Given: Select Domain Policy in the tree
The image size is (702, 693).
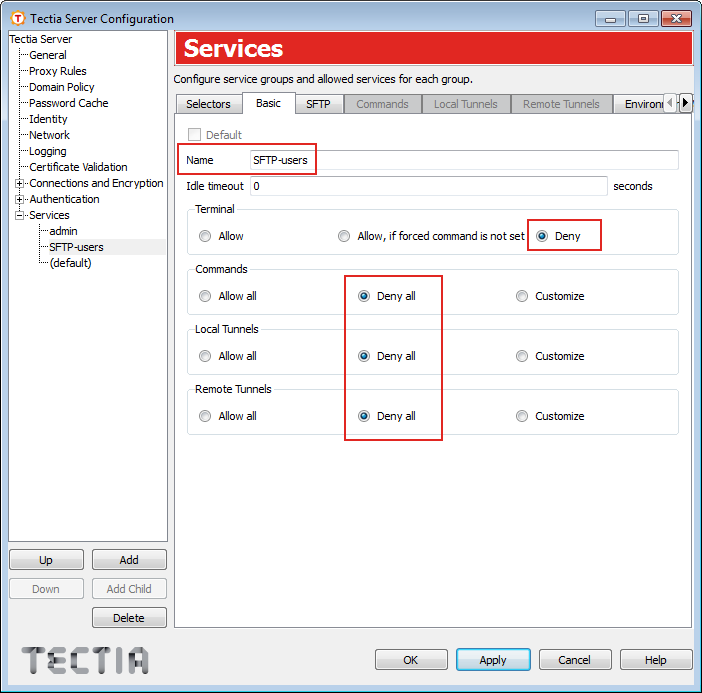Looking at the screenshot, I should (x=62, y=87).
